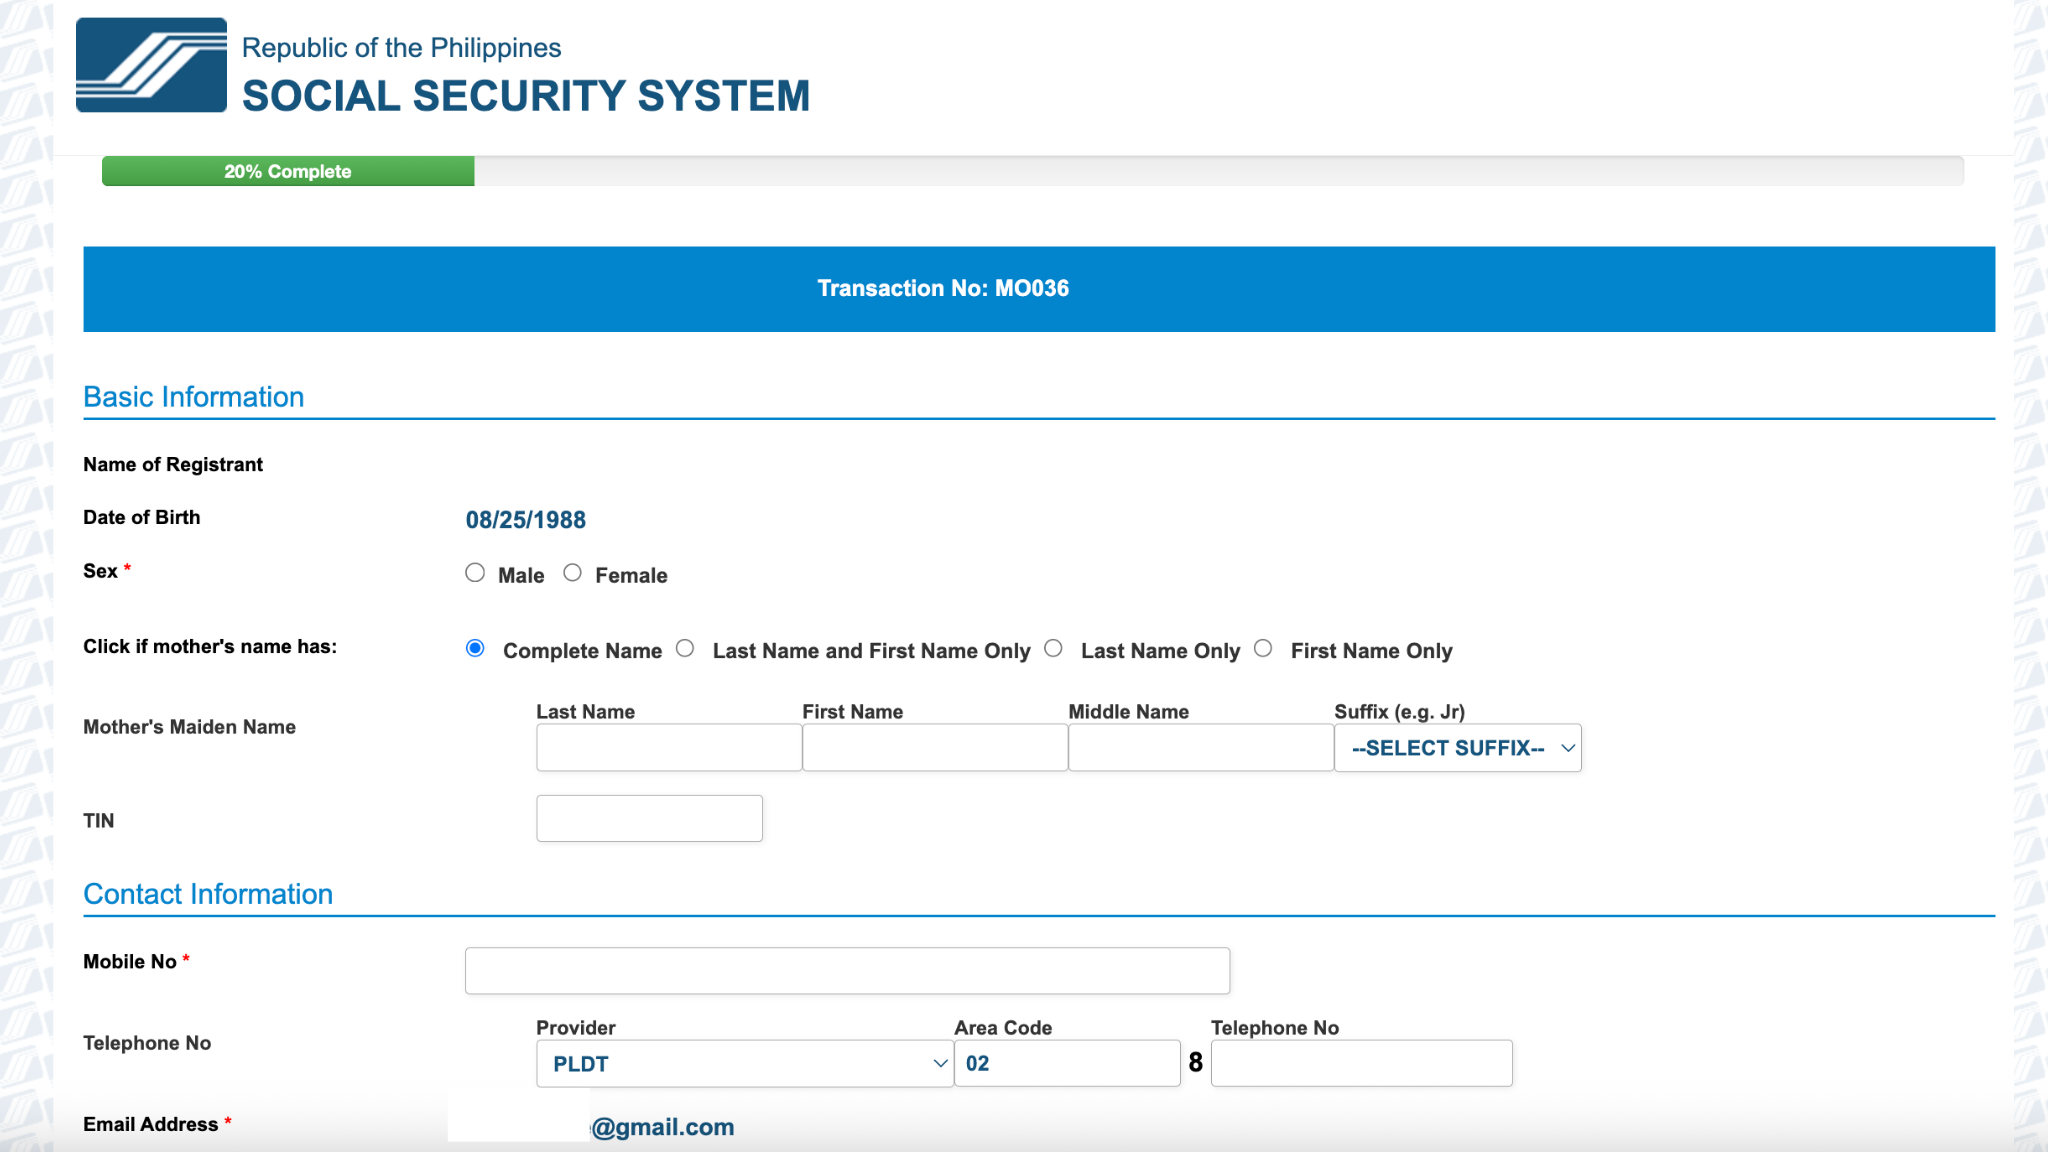Viewport: 2048px width, 1152px height.
Task: Choose Complete Name mother's name option
Action: (476, 649)
